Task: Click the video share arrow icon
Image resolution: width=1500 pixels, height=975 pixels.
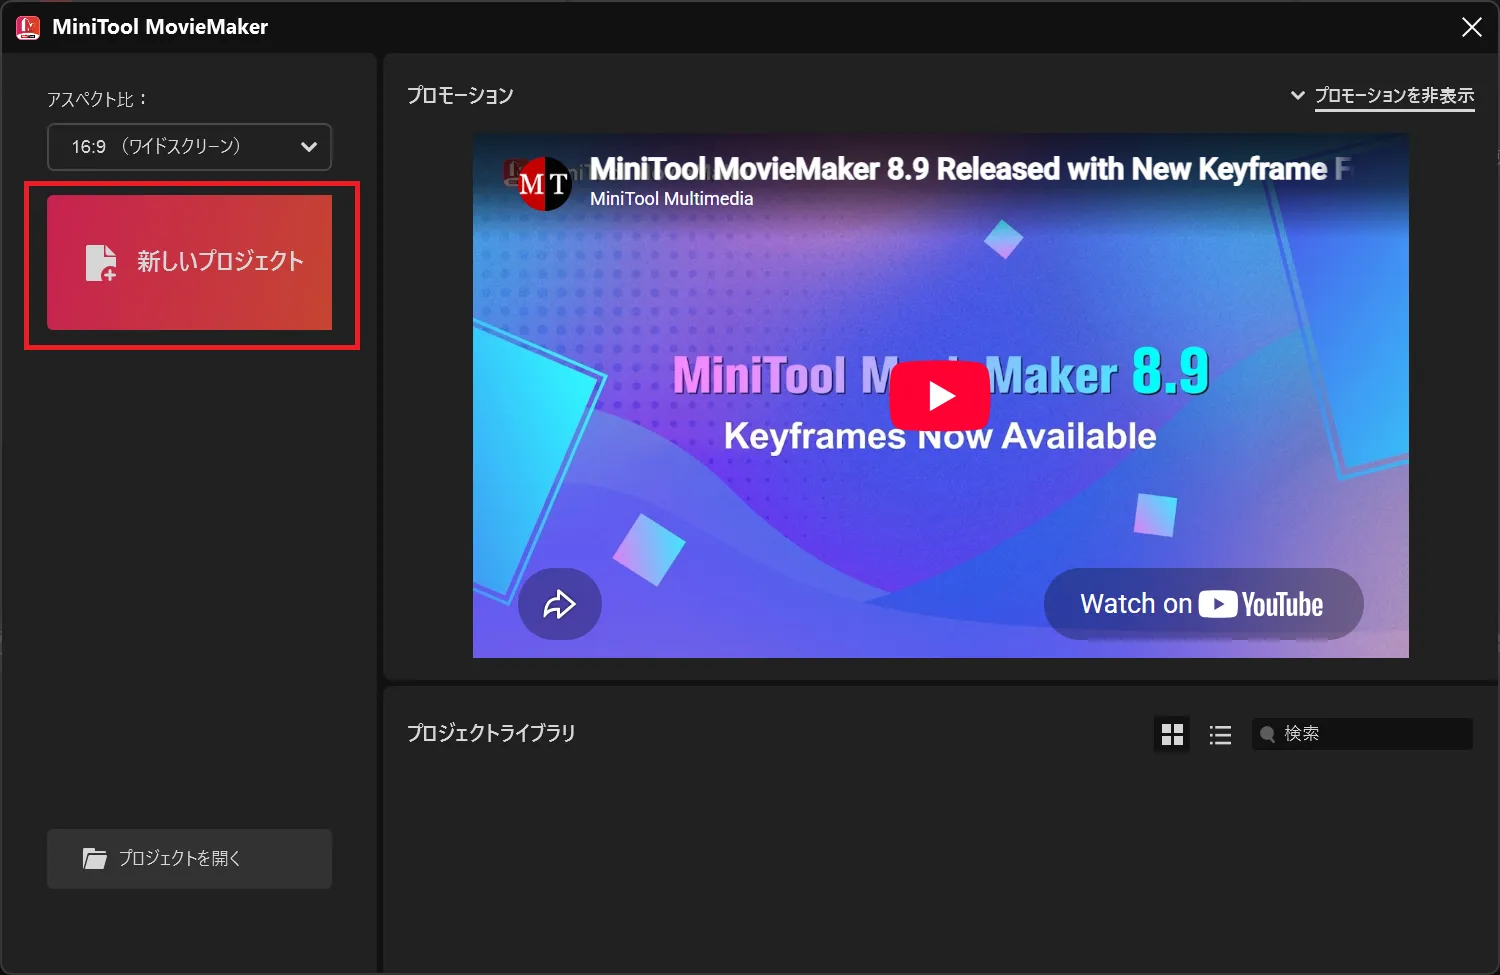Action: pos(560,604)
